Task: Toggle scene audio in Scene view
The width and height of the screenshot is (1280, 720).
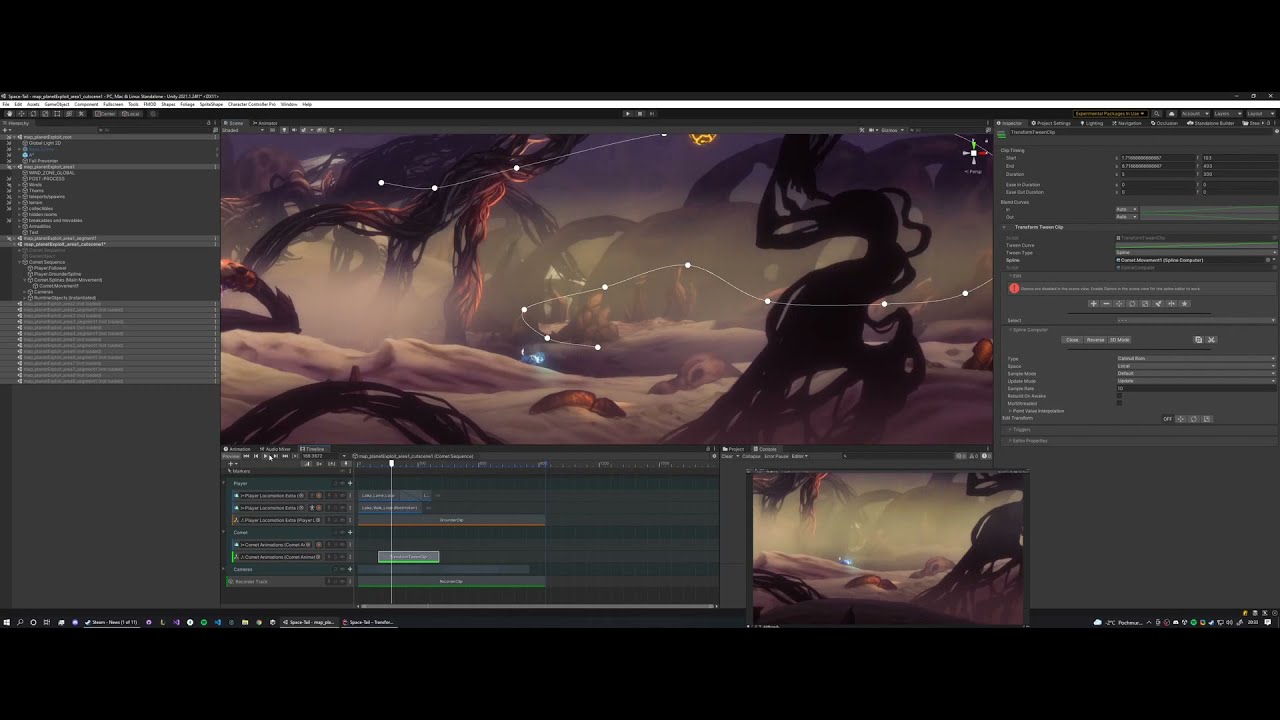Action: coord(294,130)
